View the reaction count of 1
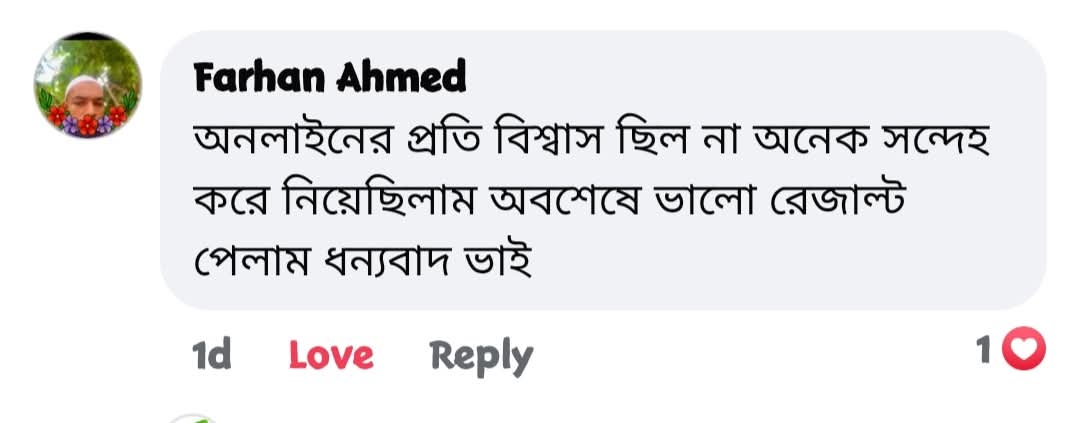Screen dimensions: 1080x423 point(985,350)
